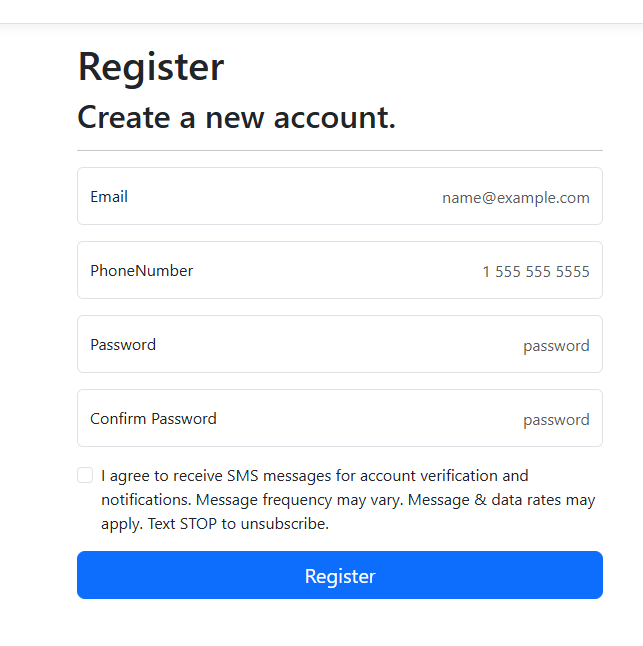Screen dimensions: 643x646
Task: Click the 'Email' label text
Action: [x=109, y=197]
